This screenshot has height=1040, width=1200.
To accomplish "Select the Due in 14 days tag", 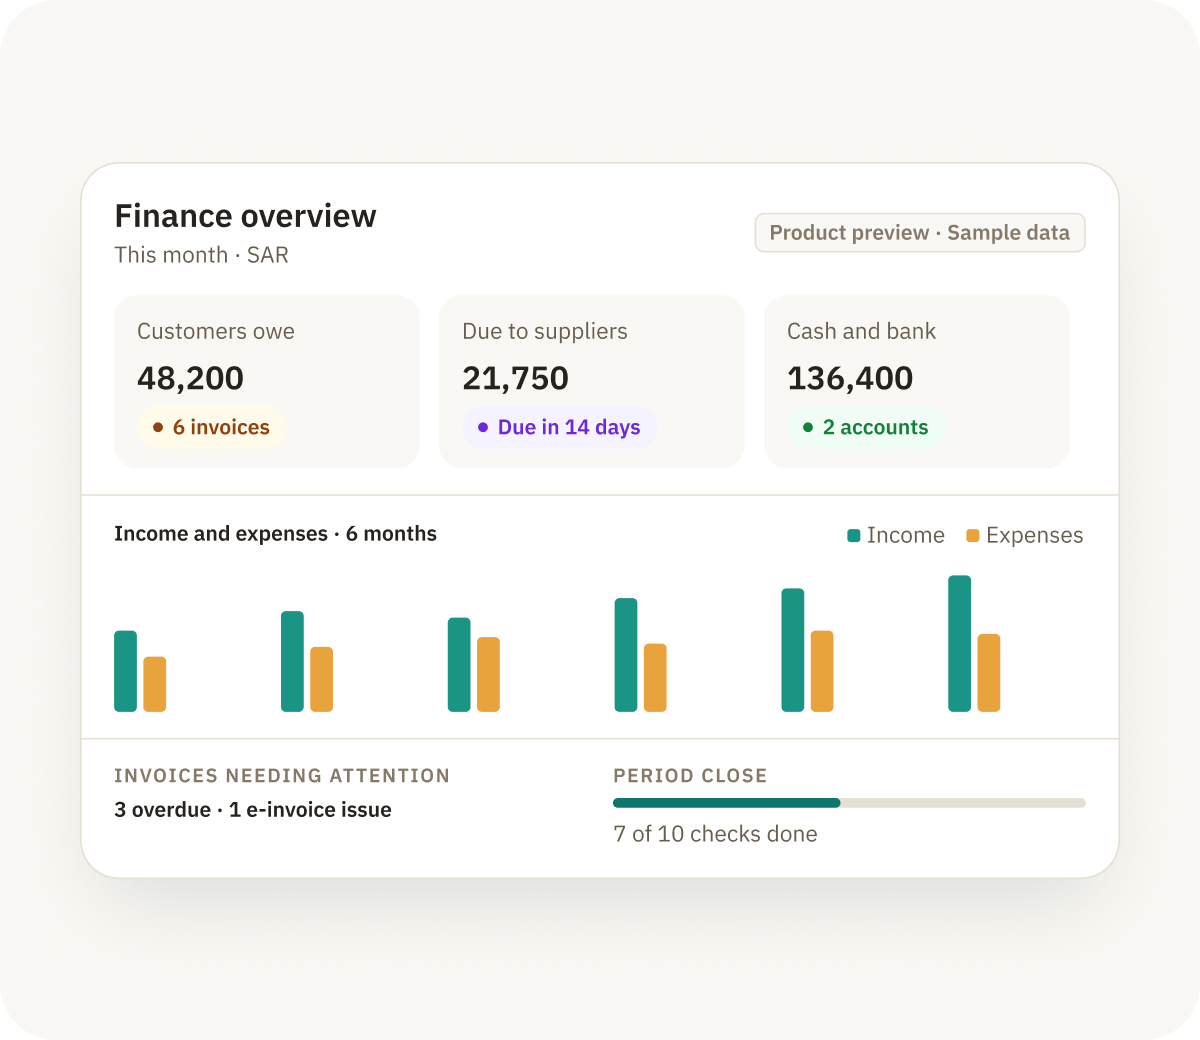I will coord(560,427).
